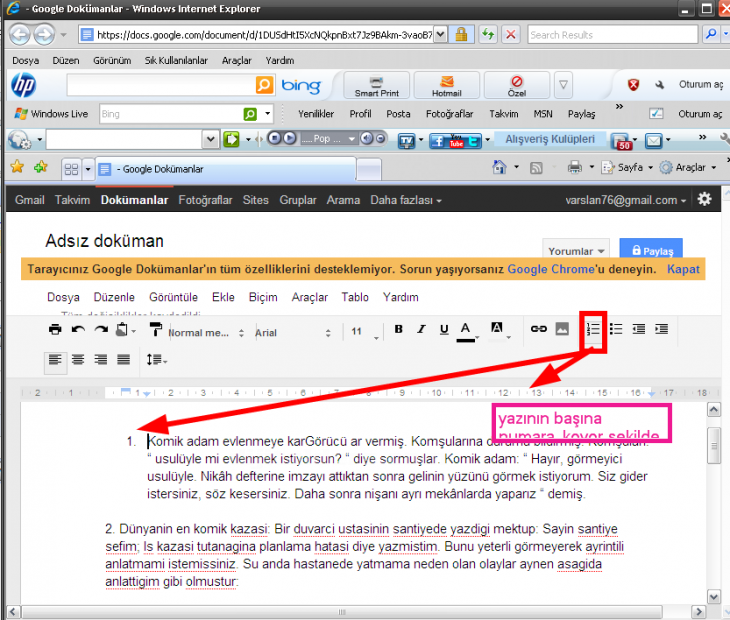Toggle italic formatting

coord(420,329)
